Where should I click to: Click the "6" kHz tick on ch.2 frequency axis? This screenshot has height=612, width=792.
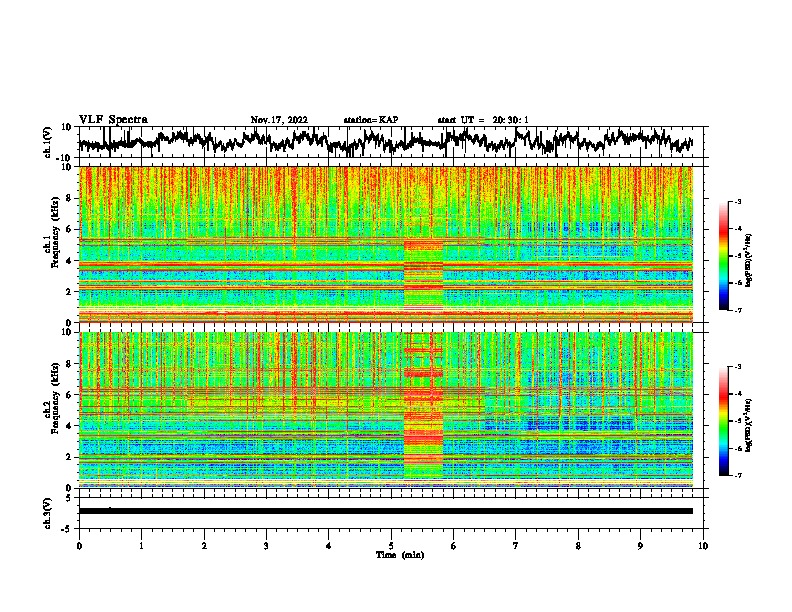(69, 395)
